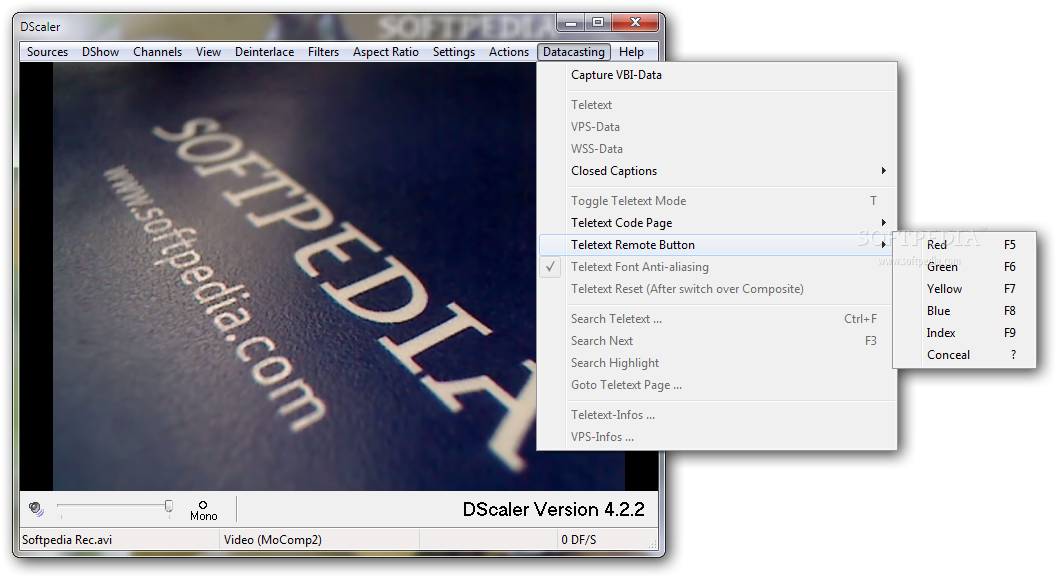Open the View menu
Image resolution: width=1057 pixels, height=578 pixels.
[x=208, y=52]
